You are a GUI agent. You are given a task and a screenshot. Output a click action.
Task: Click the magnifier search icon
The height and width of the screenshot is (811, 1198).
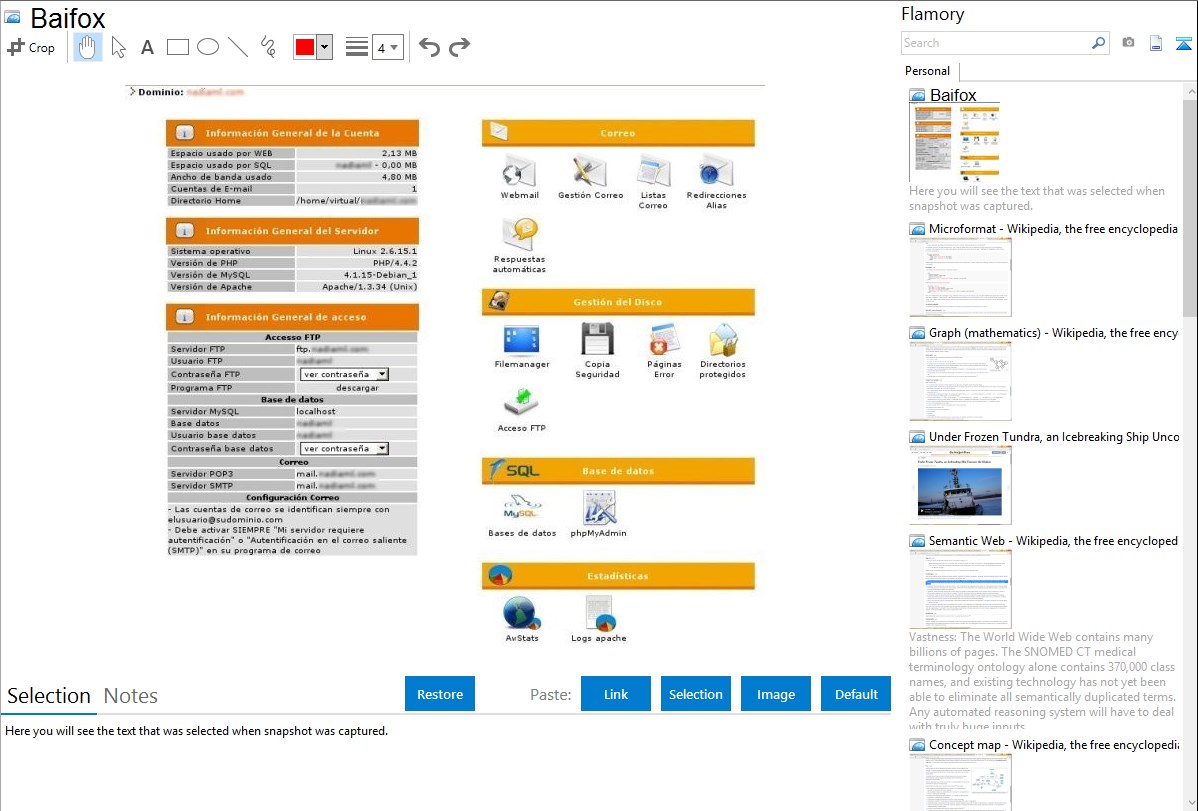click(x=1099, y=43)
